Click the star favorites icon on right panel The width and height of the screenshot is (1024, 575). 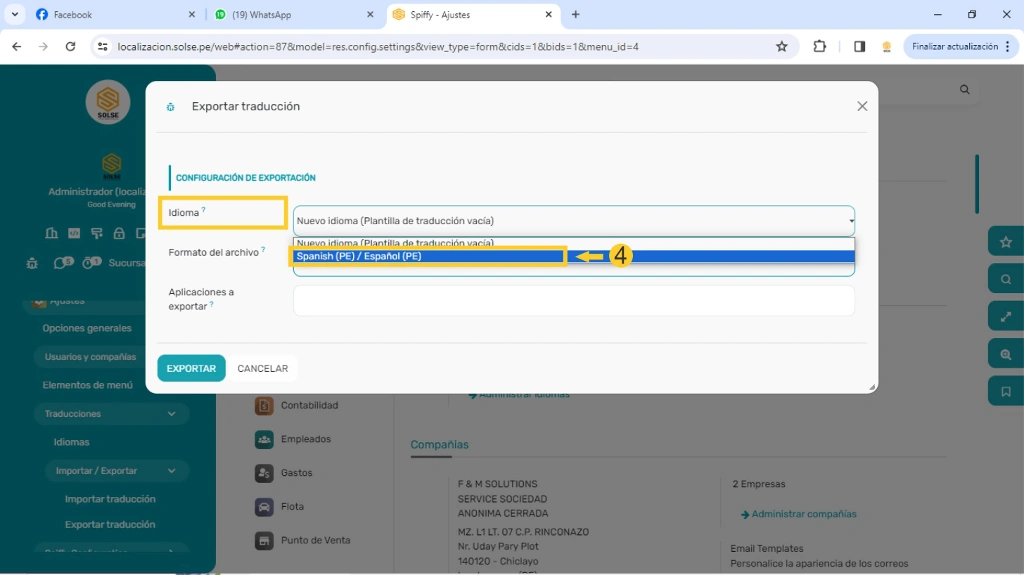click(1005, 242)
